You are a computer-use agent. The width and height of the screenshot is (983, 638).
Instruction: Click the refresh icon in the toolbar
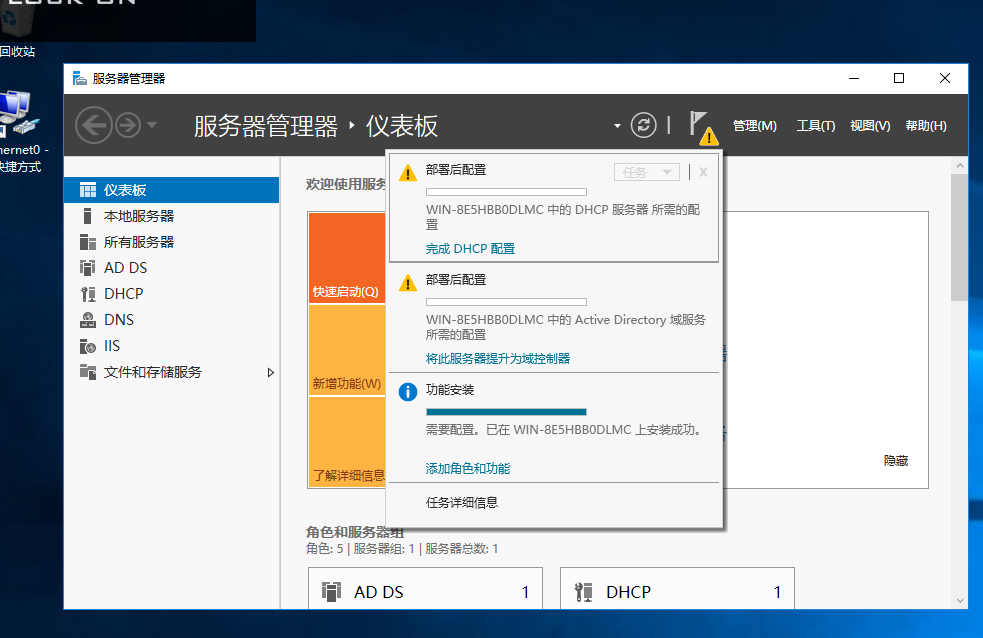tap(643, 125)
